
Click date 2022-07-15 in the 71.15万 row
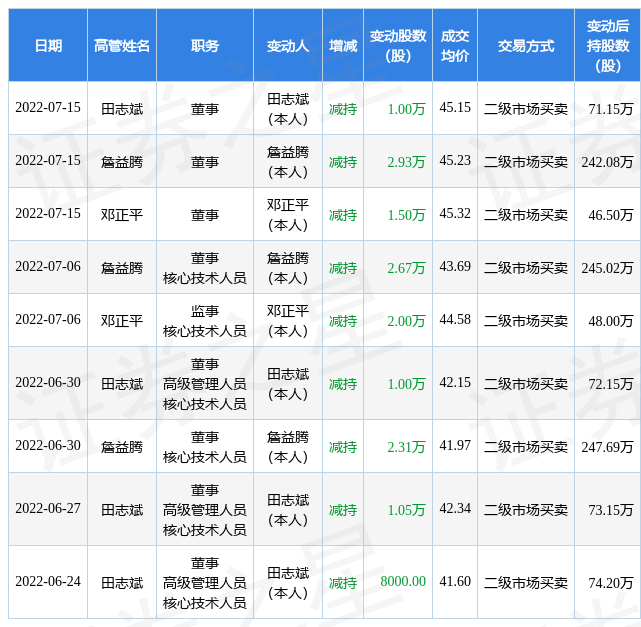click(x=48, y=107)
